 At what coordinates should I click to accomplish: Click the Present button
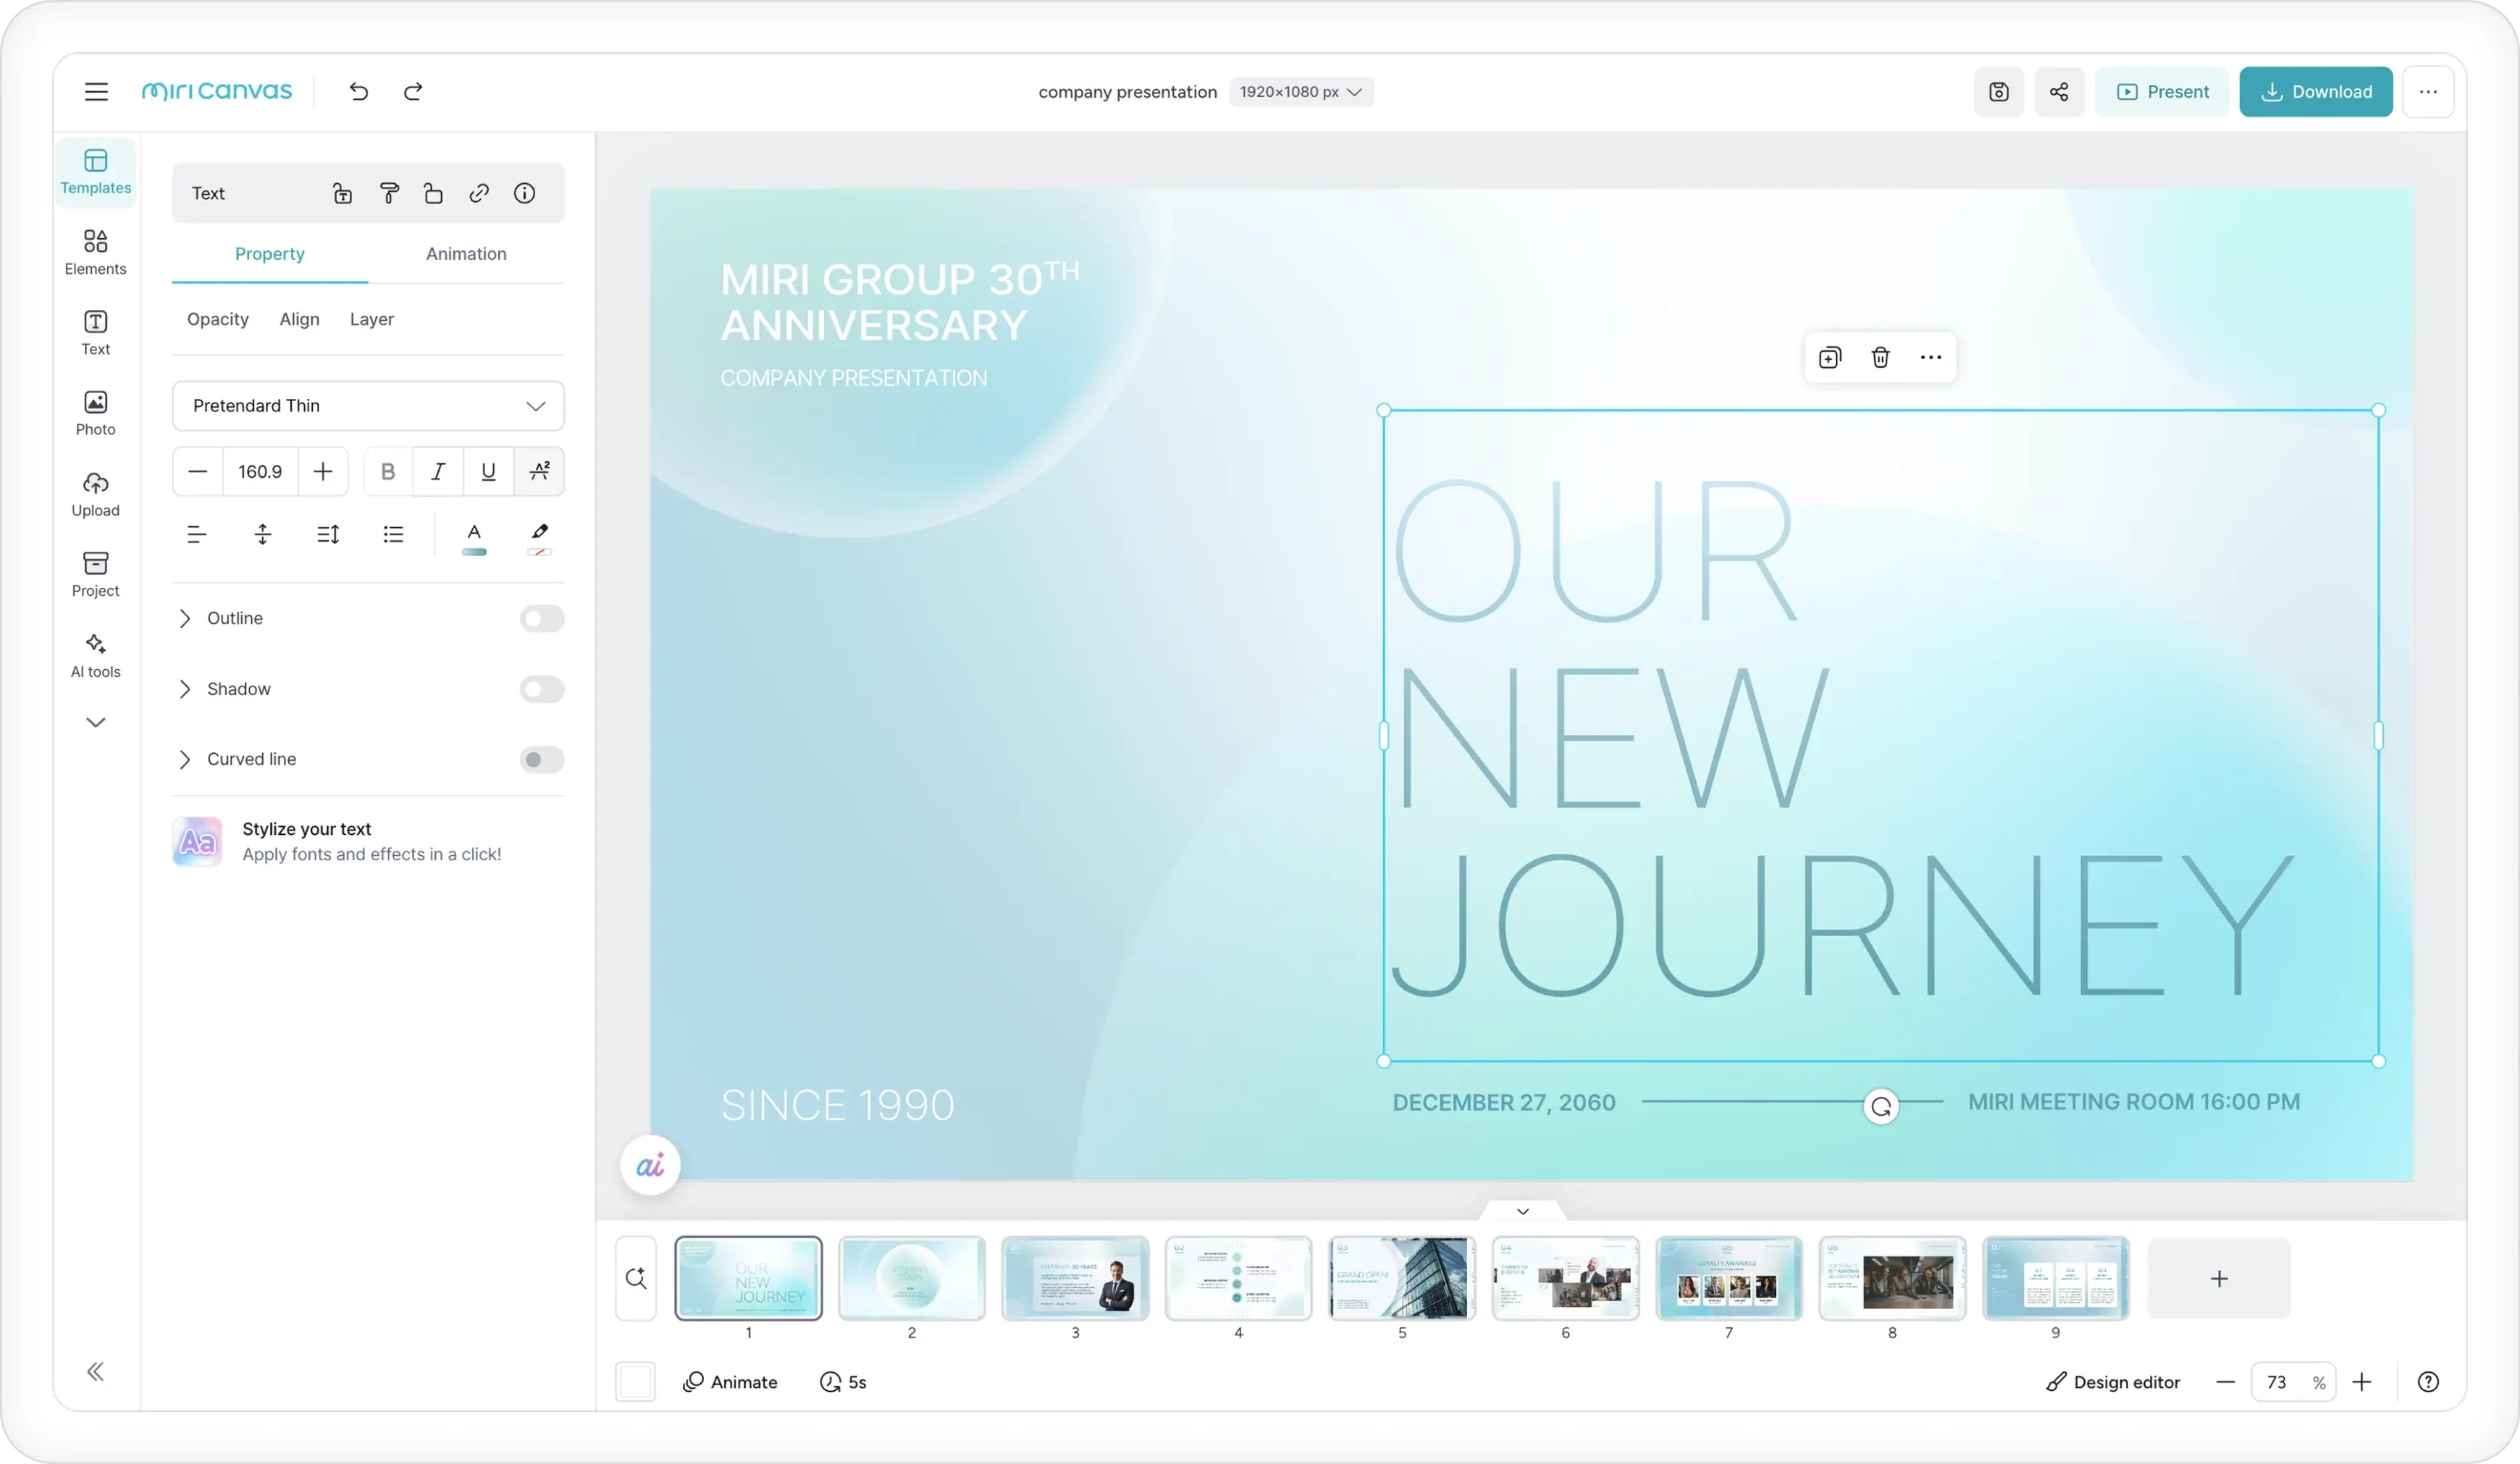pyautogui.click(x=2161, y=91)
